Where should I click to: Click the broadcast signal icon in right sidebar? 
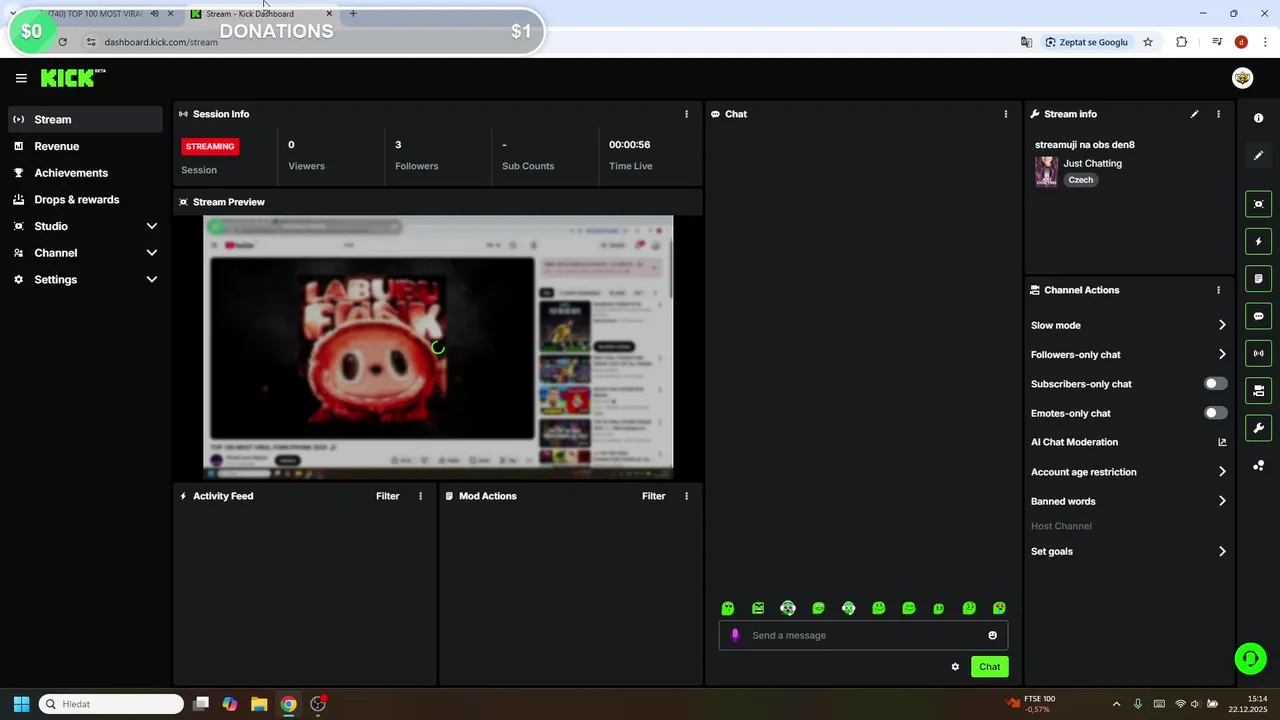1258,353
